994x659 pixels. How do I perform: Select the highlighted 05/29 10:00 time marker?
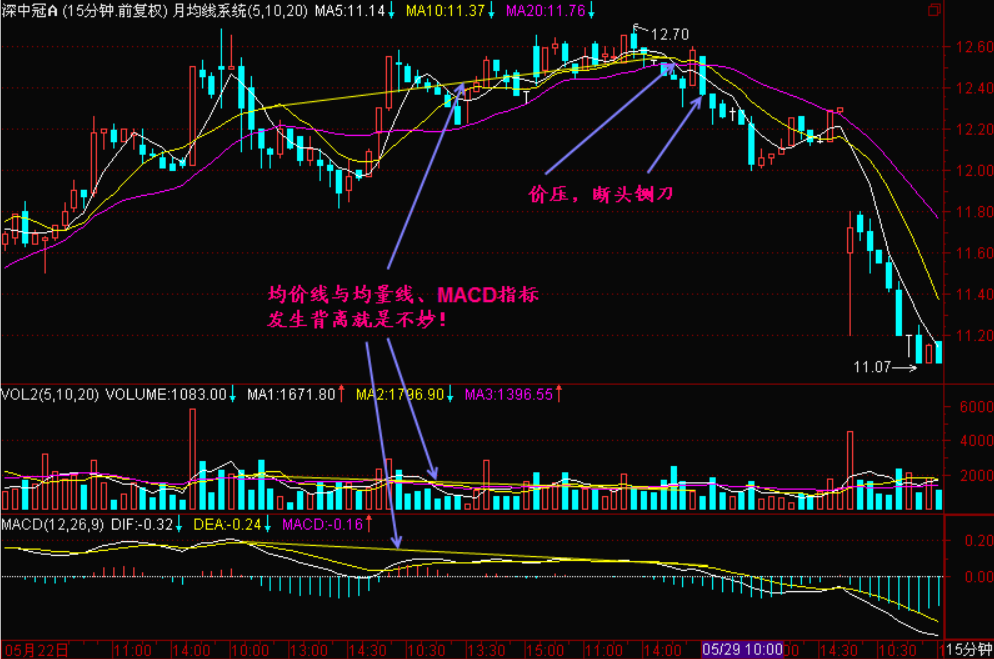tap(742, 649)
